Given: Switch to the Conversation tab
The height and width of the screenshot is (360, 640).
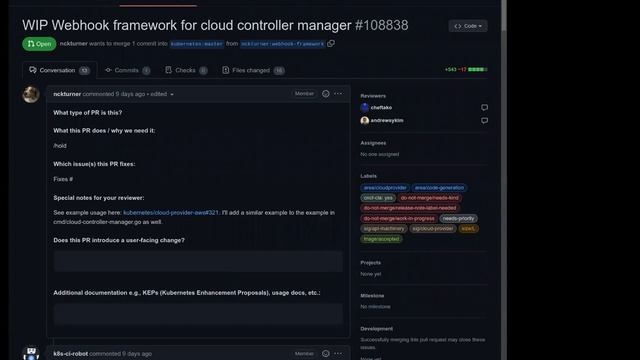Looking at the screenshot, I should click(59, 70).
